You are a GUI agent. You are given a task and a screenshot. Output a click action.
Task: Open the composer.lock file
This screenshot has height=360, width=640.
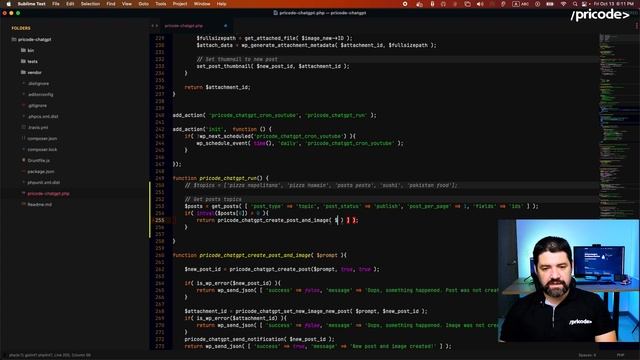[42, 149]
